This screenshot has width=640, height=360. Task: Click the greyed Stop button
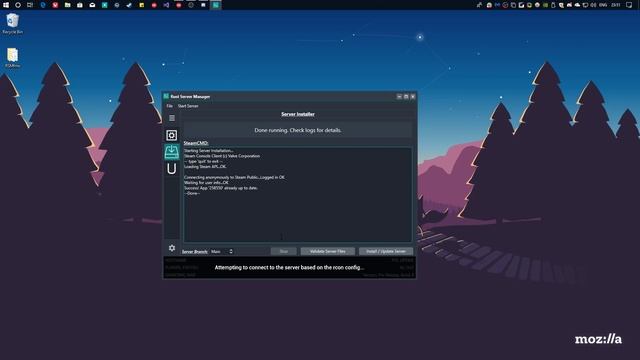[x=284, y=251]
